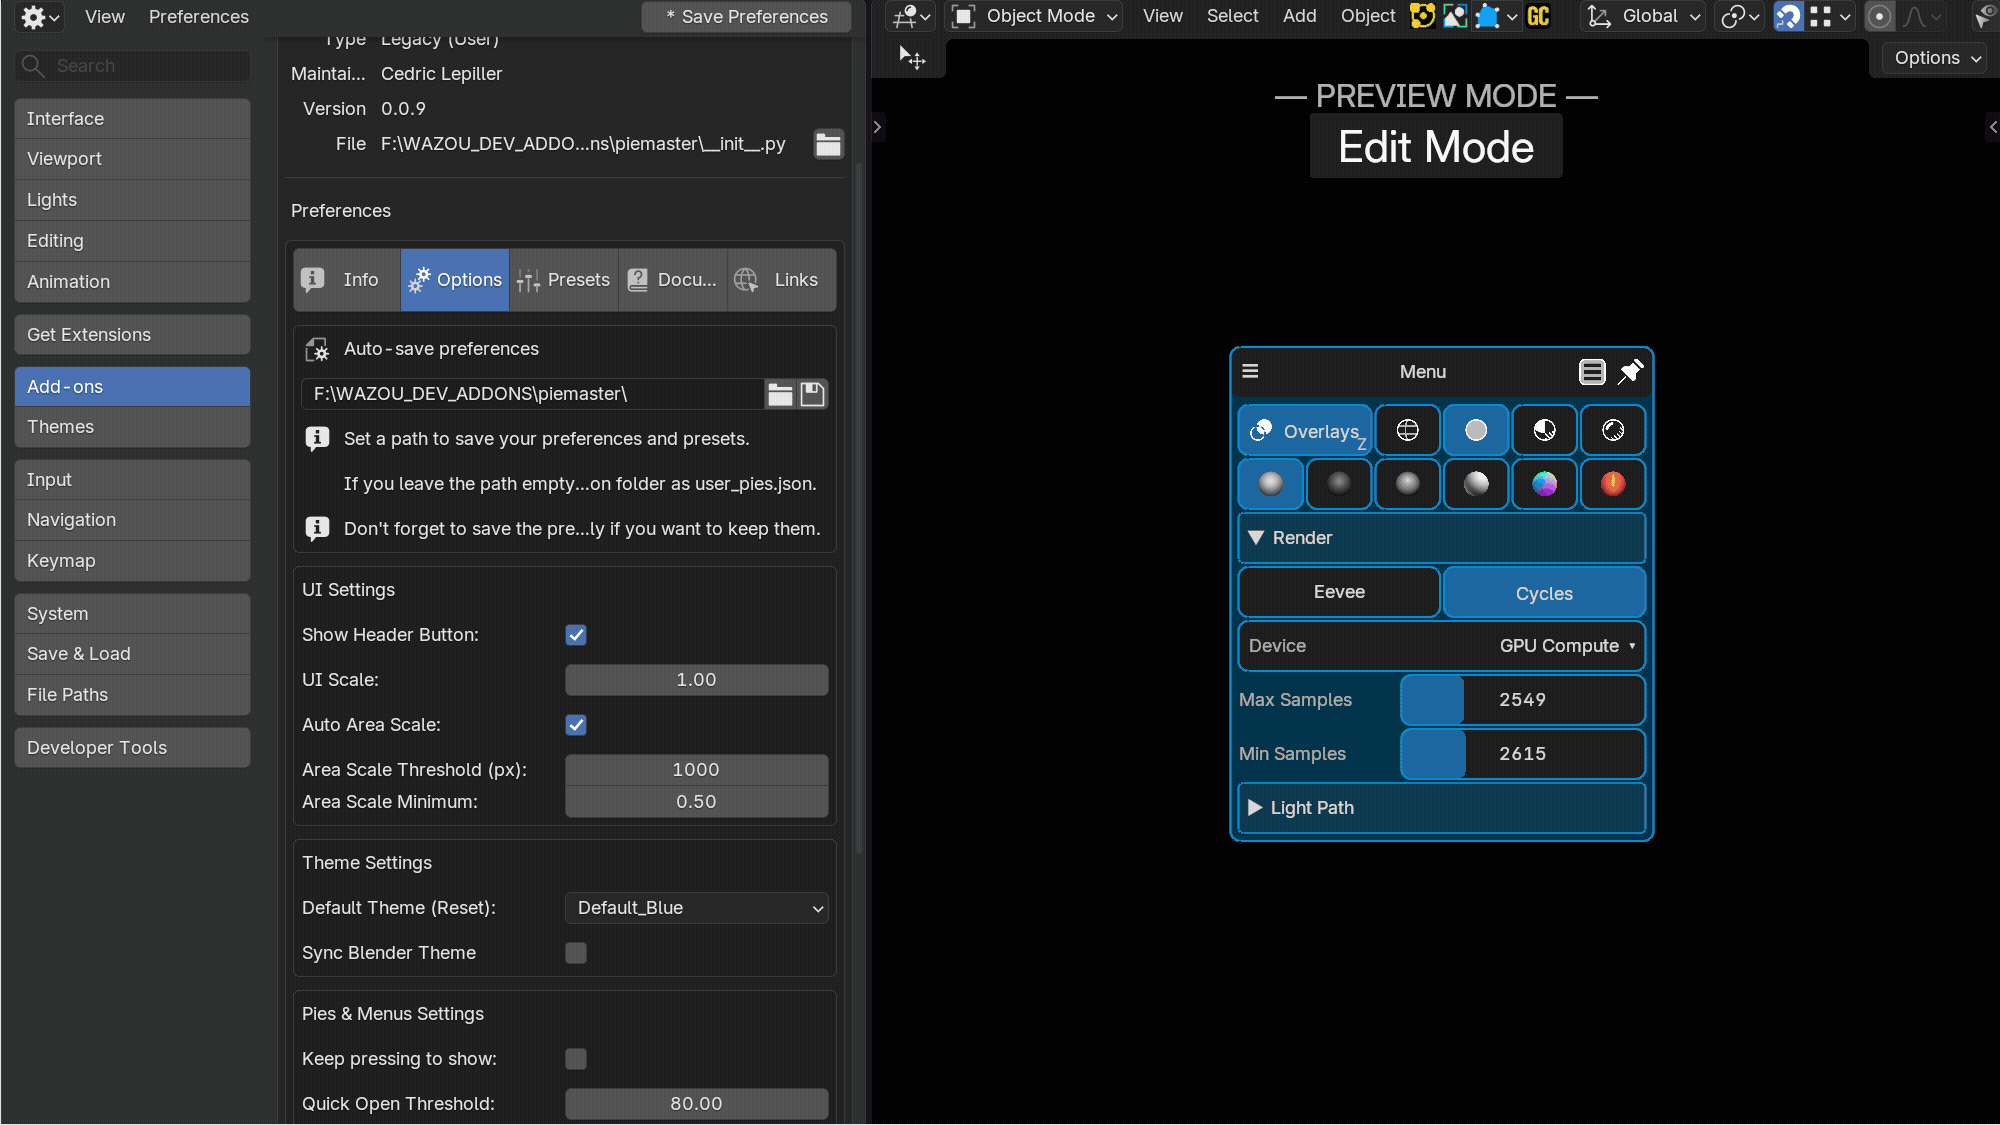2000x1125 pixels.
Task: Click the add-on file folder icon
Action: [828, 144]
